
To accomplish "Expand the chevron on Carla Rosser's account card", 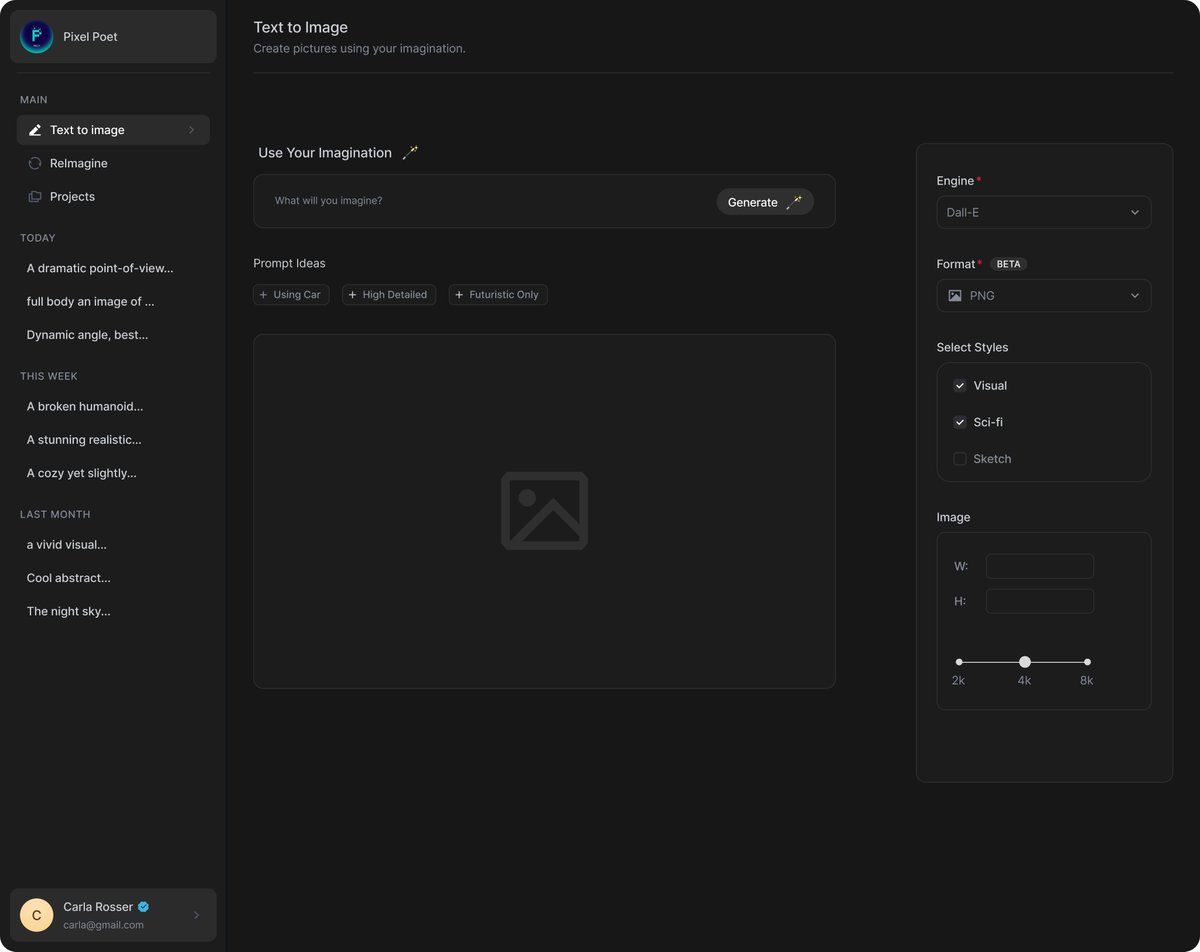I will tap(196, 915).
